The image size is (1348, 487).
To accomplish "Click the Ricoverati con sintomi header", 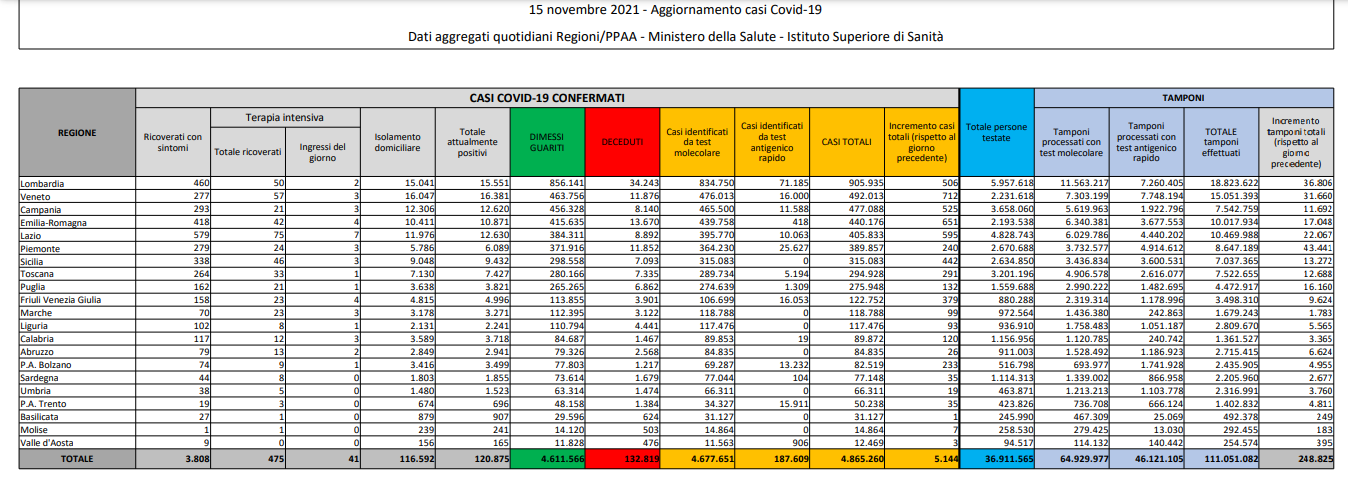I will tap(173, 143).
